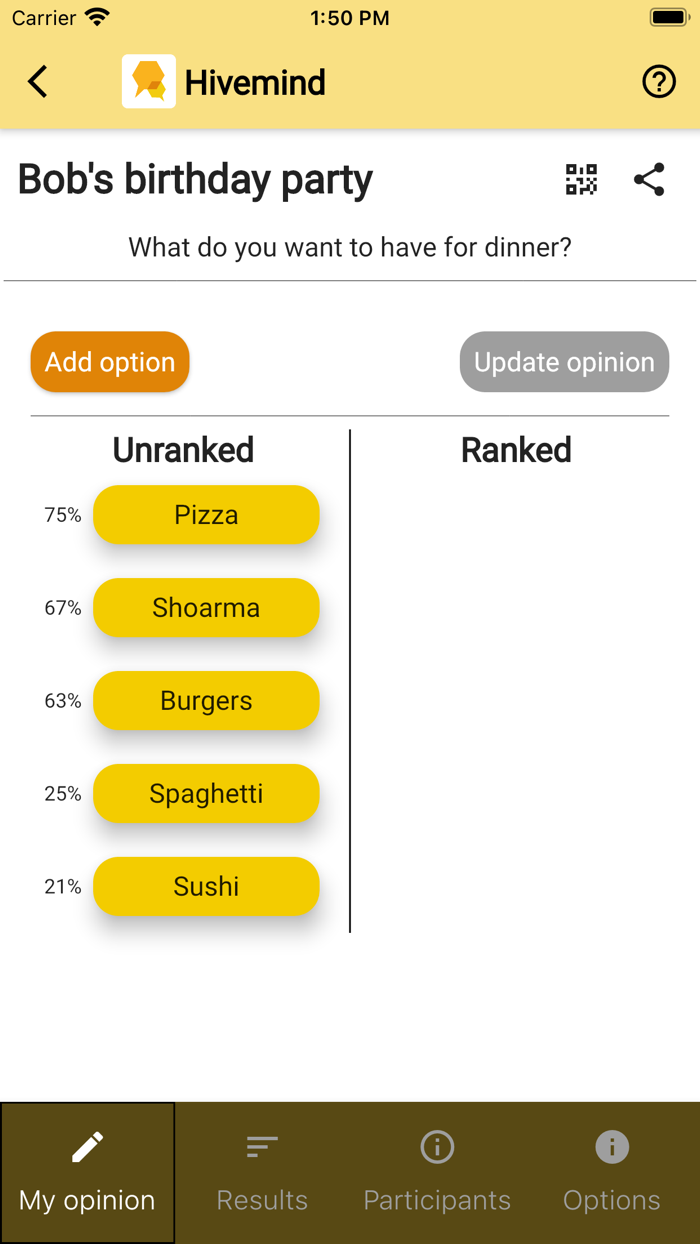
Task: Switch to the Results tab
Action: pyautogui.click(x=261, y=1173)
